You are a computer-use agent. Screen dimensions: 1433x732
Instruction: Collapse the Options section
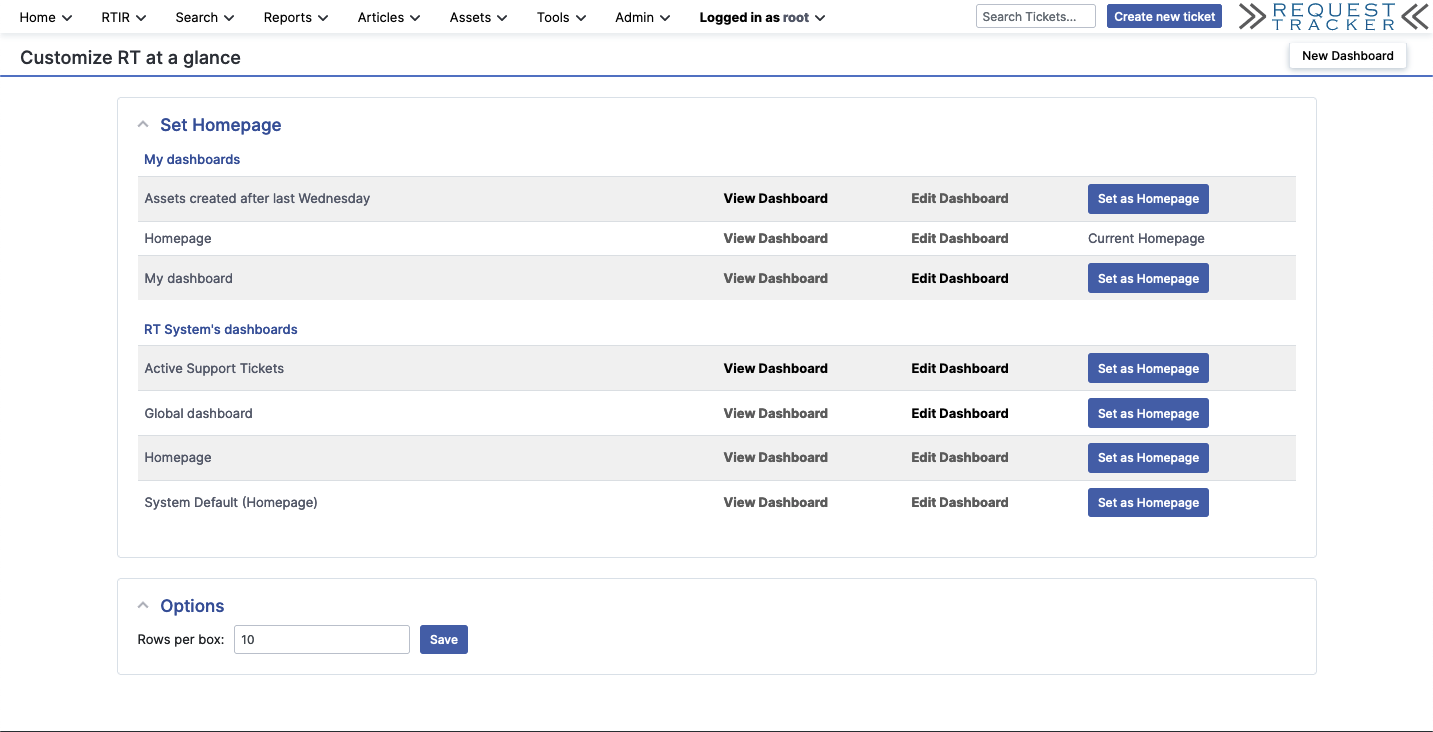point(143,606)
